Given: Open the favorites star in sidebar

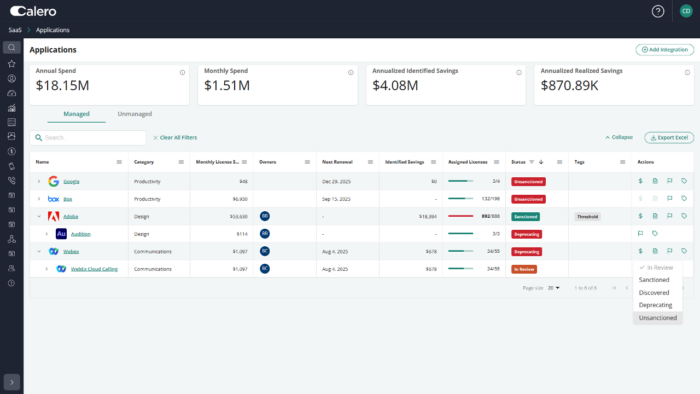Looking at the screenshot, I should coord(12,64).
